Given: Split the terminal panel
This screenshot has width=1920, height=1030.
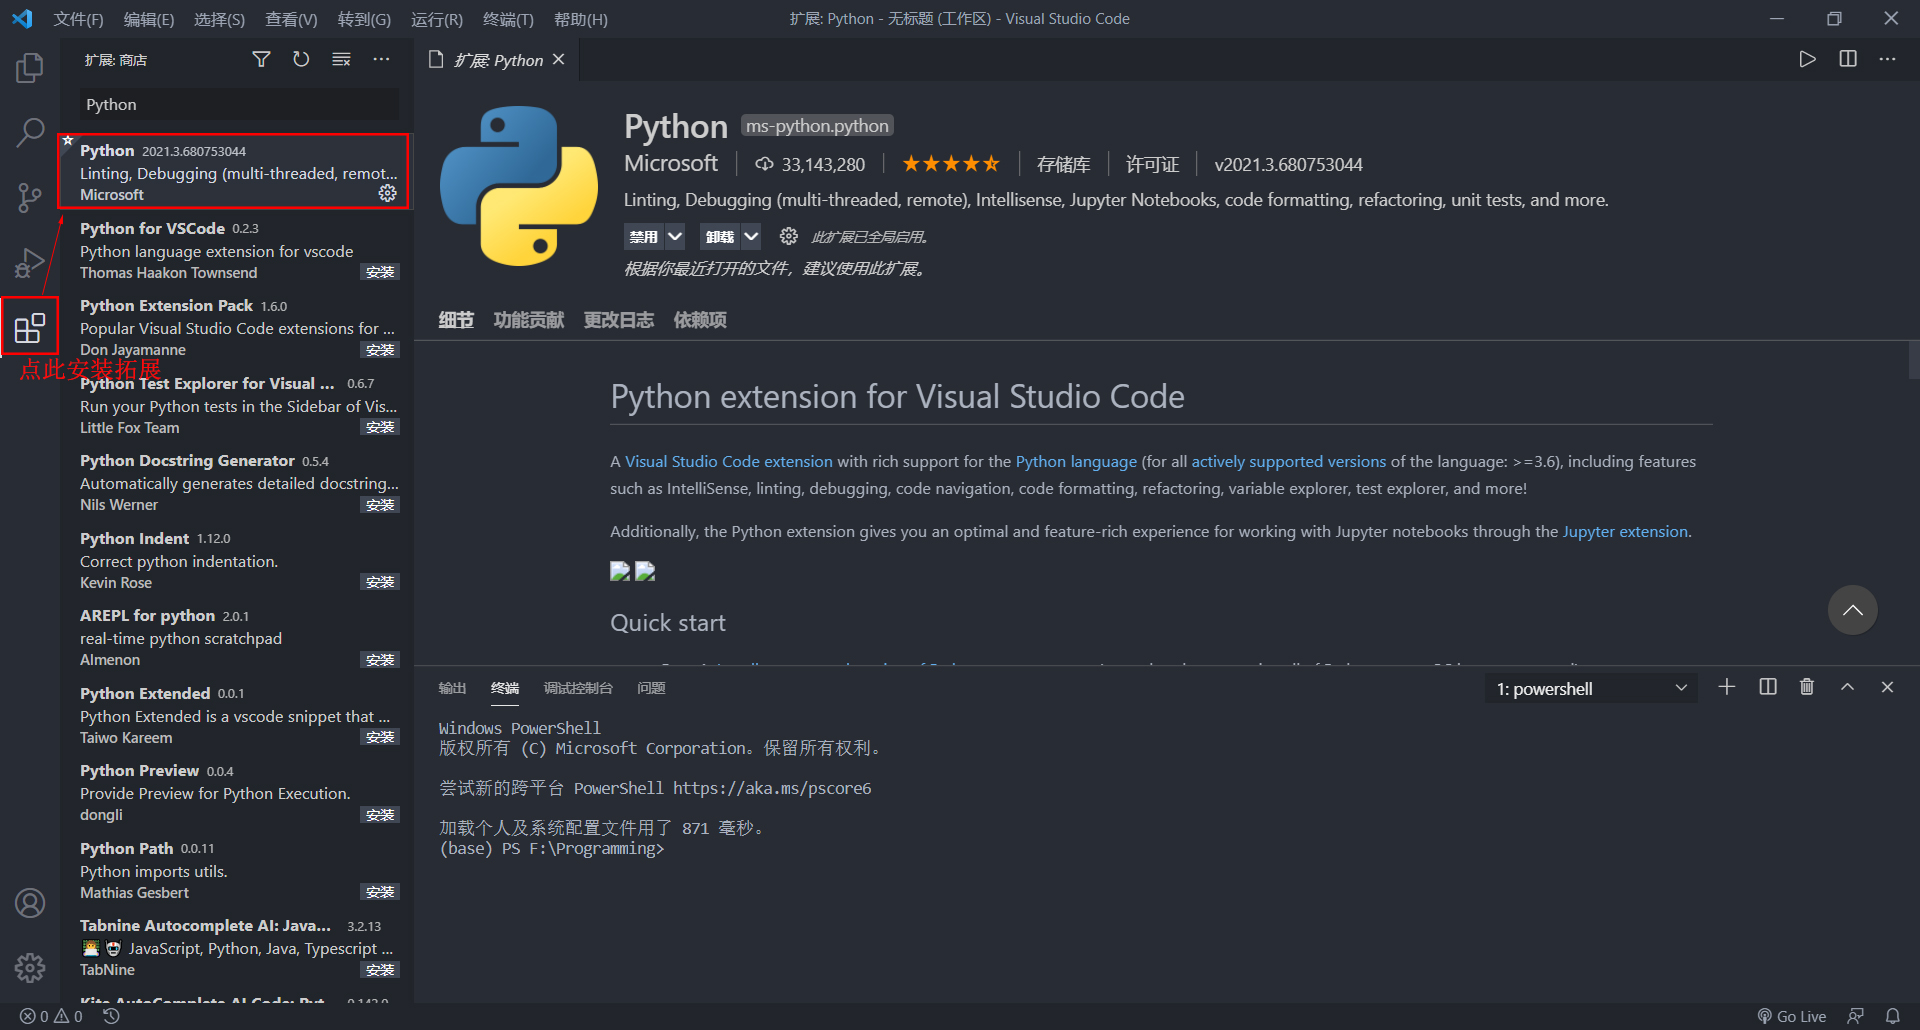Looking at the screenshot, I should (x=1768, y=687).
